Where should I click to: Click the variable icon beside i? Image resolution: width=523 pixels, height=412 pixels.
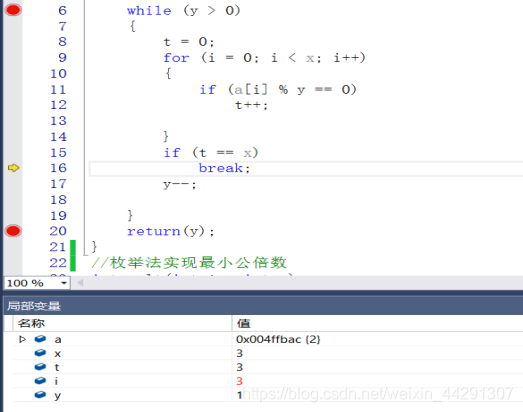[40, 381]
